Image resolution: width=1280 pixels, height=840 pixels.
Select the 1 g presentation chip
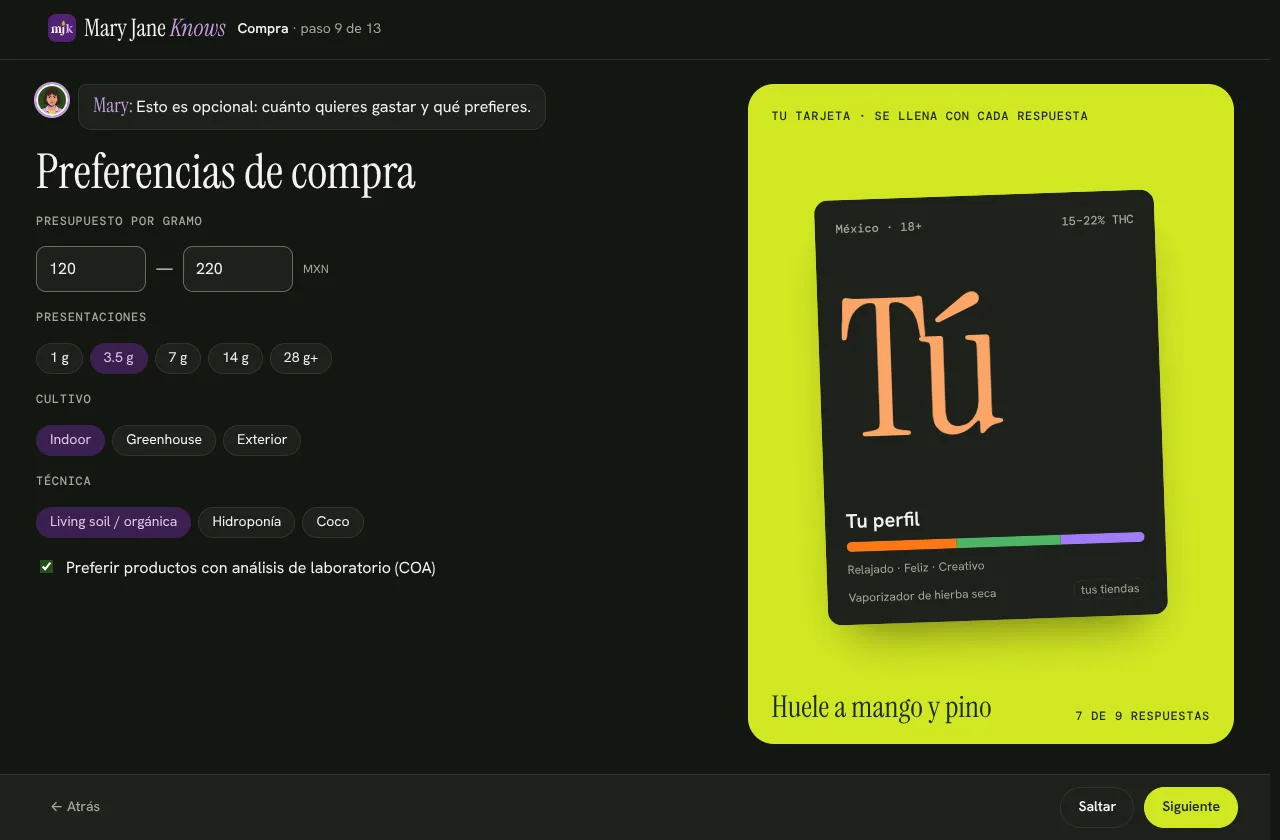coord(60,358)
